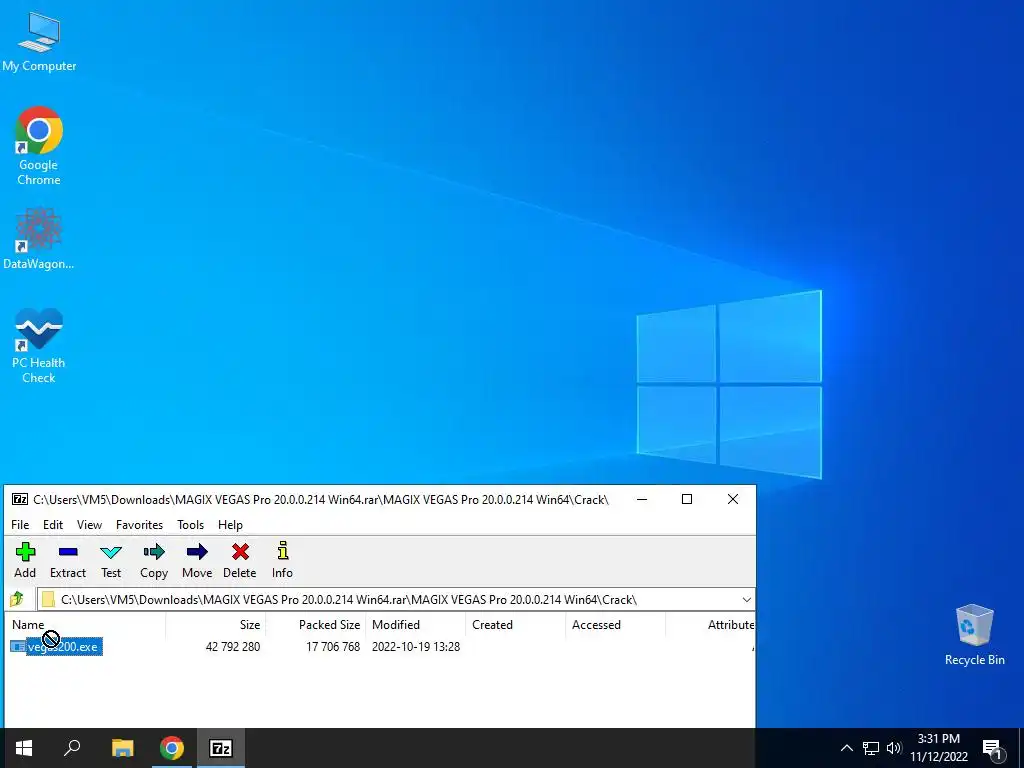
Task: Minimize the 7-Zip window
Action: click(x=642, y=500)
